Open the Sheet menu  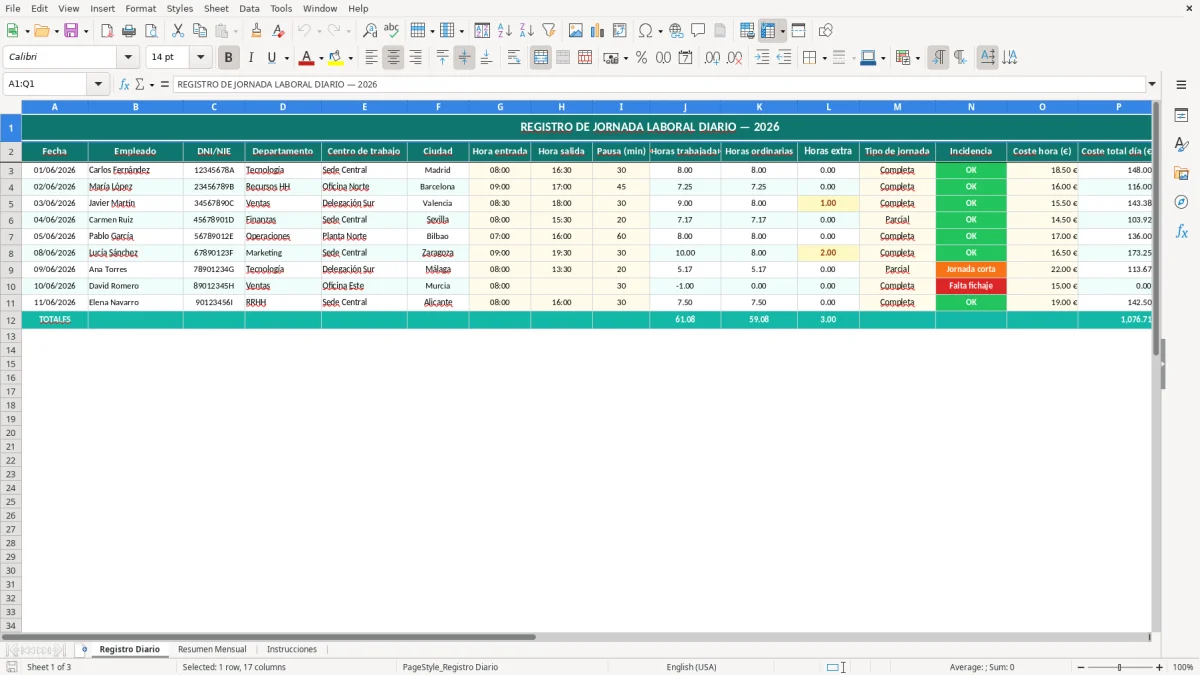coord(216,8)
